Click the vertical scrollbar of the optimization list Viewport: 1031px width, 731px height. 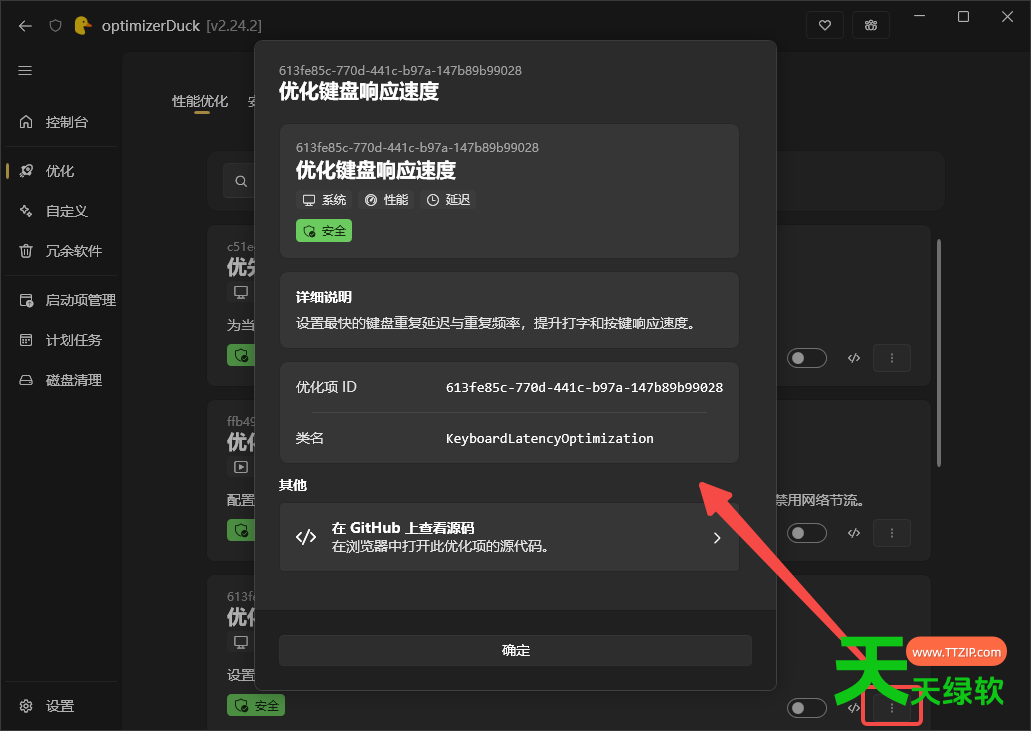point(939,353)
